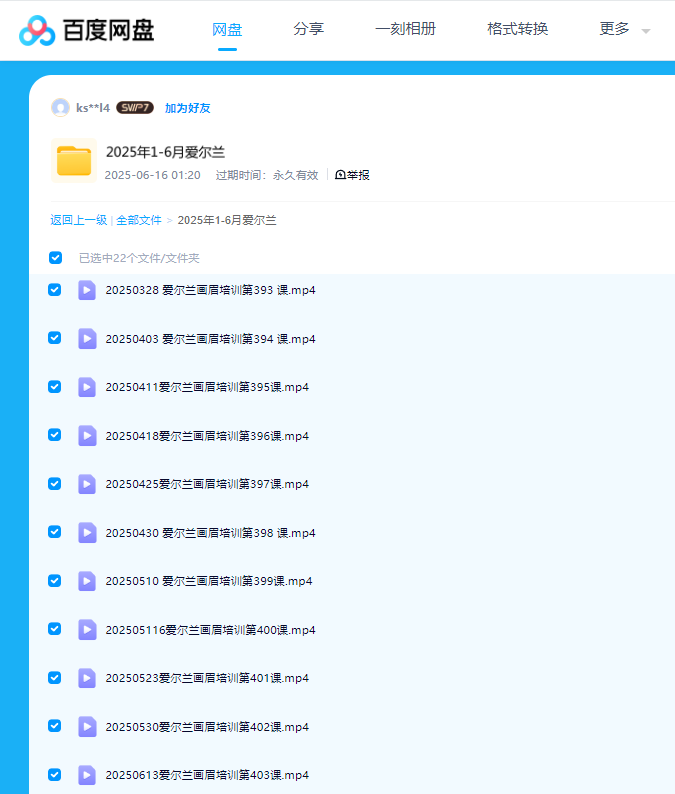This screenshot has width=675, height=794.
Task: Click video icon for lesson 393 file
Action: [x=87, y=290]
